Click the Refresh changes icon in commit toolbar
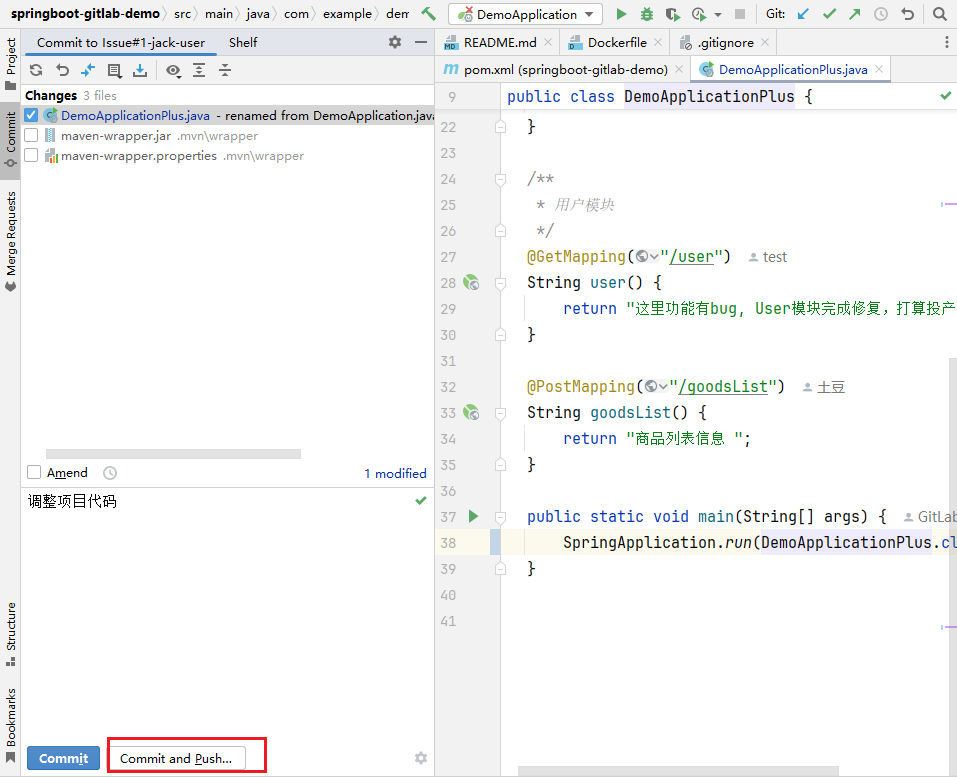The width and height of the screenshot is (957, 777). [36, 70]
